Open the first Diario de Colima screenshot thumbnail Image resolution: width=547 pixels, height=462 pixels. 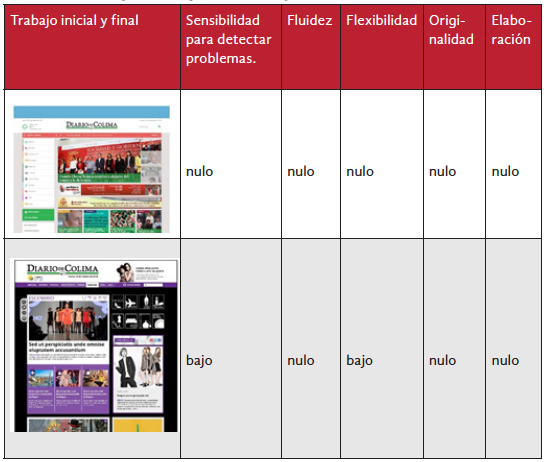point(92,169)
